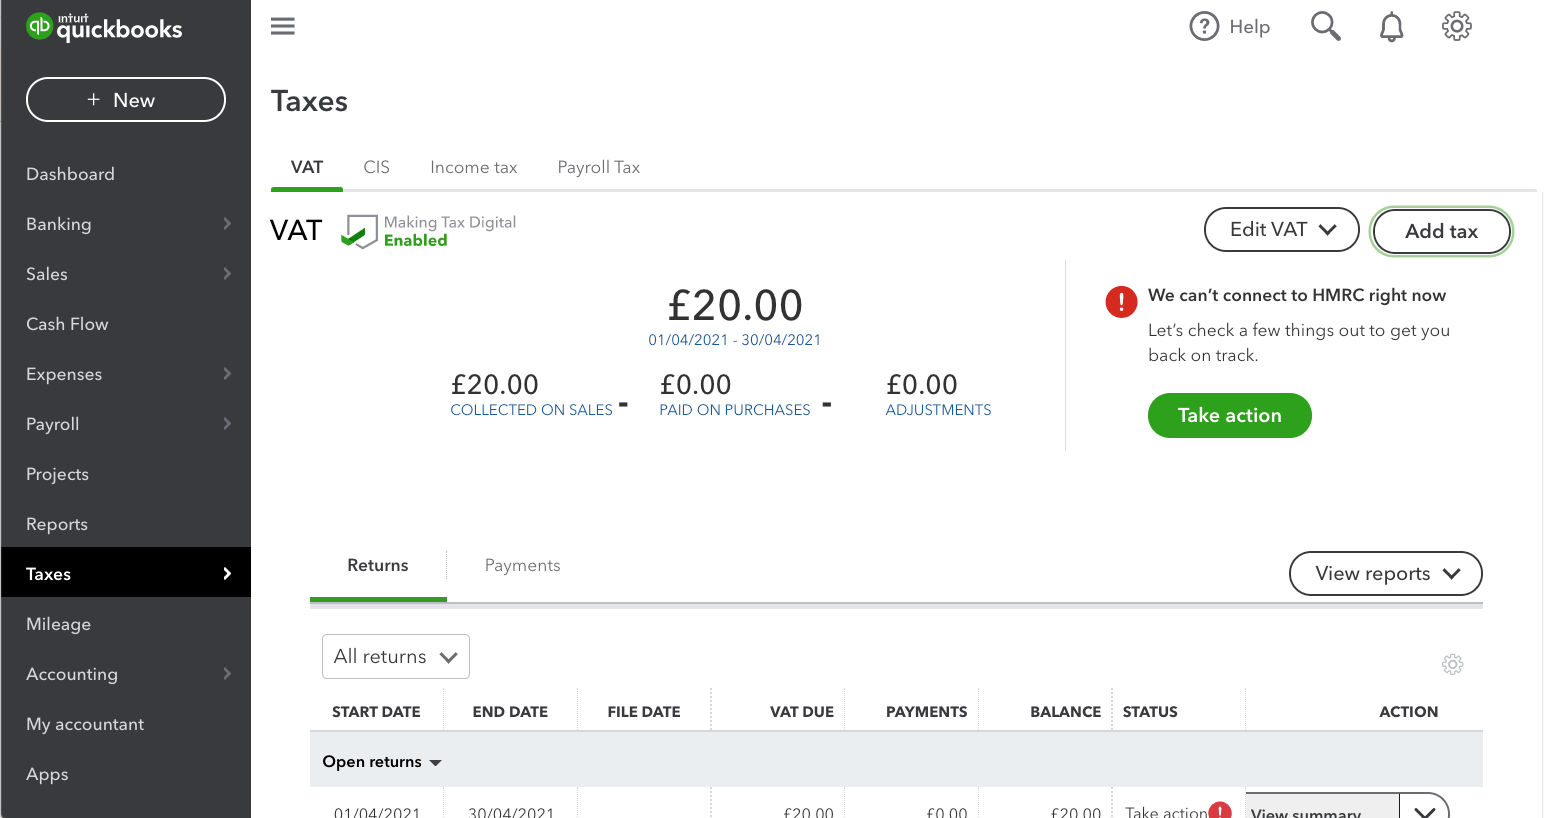Viewport: 1544px width, 818px height.
Task: Open the All returns filter dropdown
Action: (395, 657)
